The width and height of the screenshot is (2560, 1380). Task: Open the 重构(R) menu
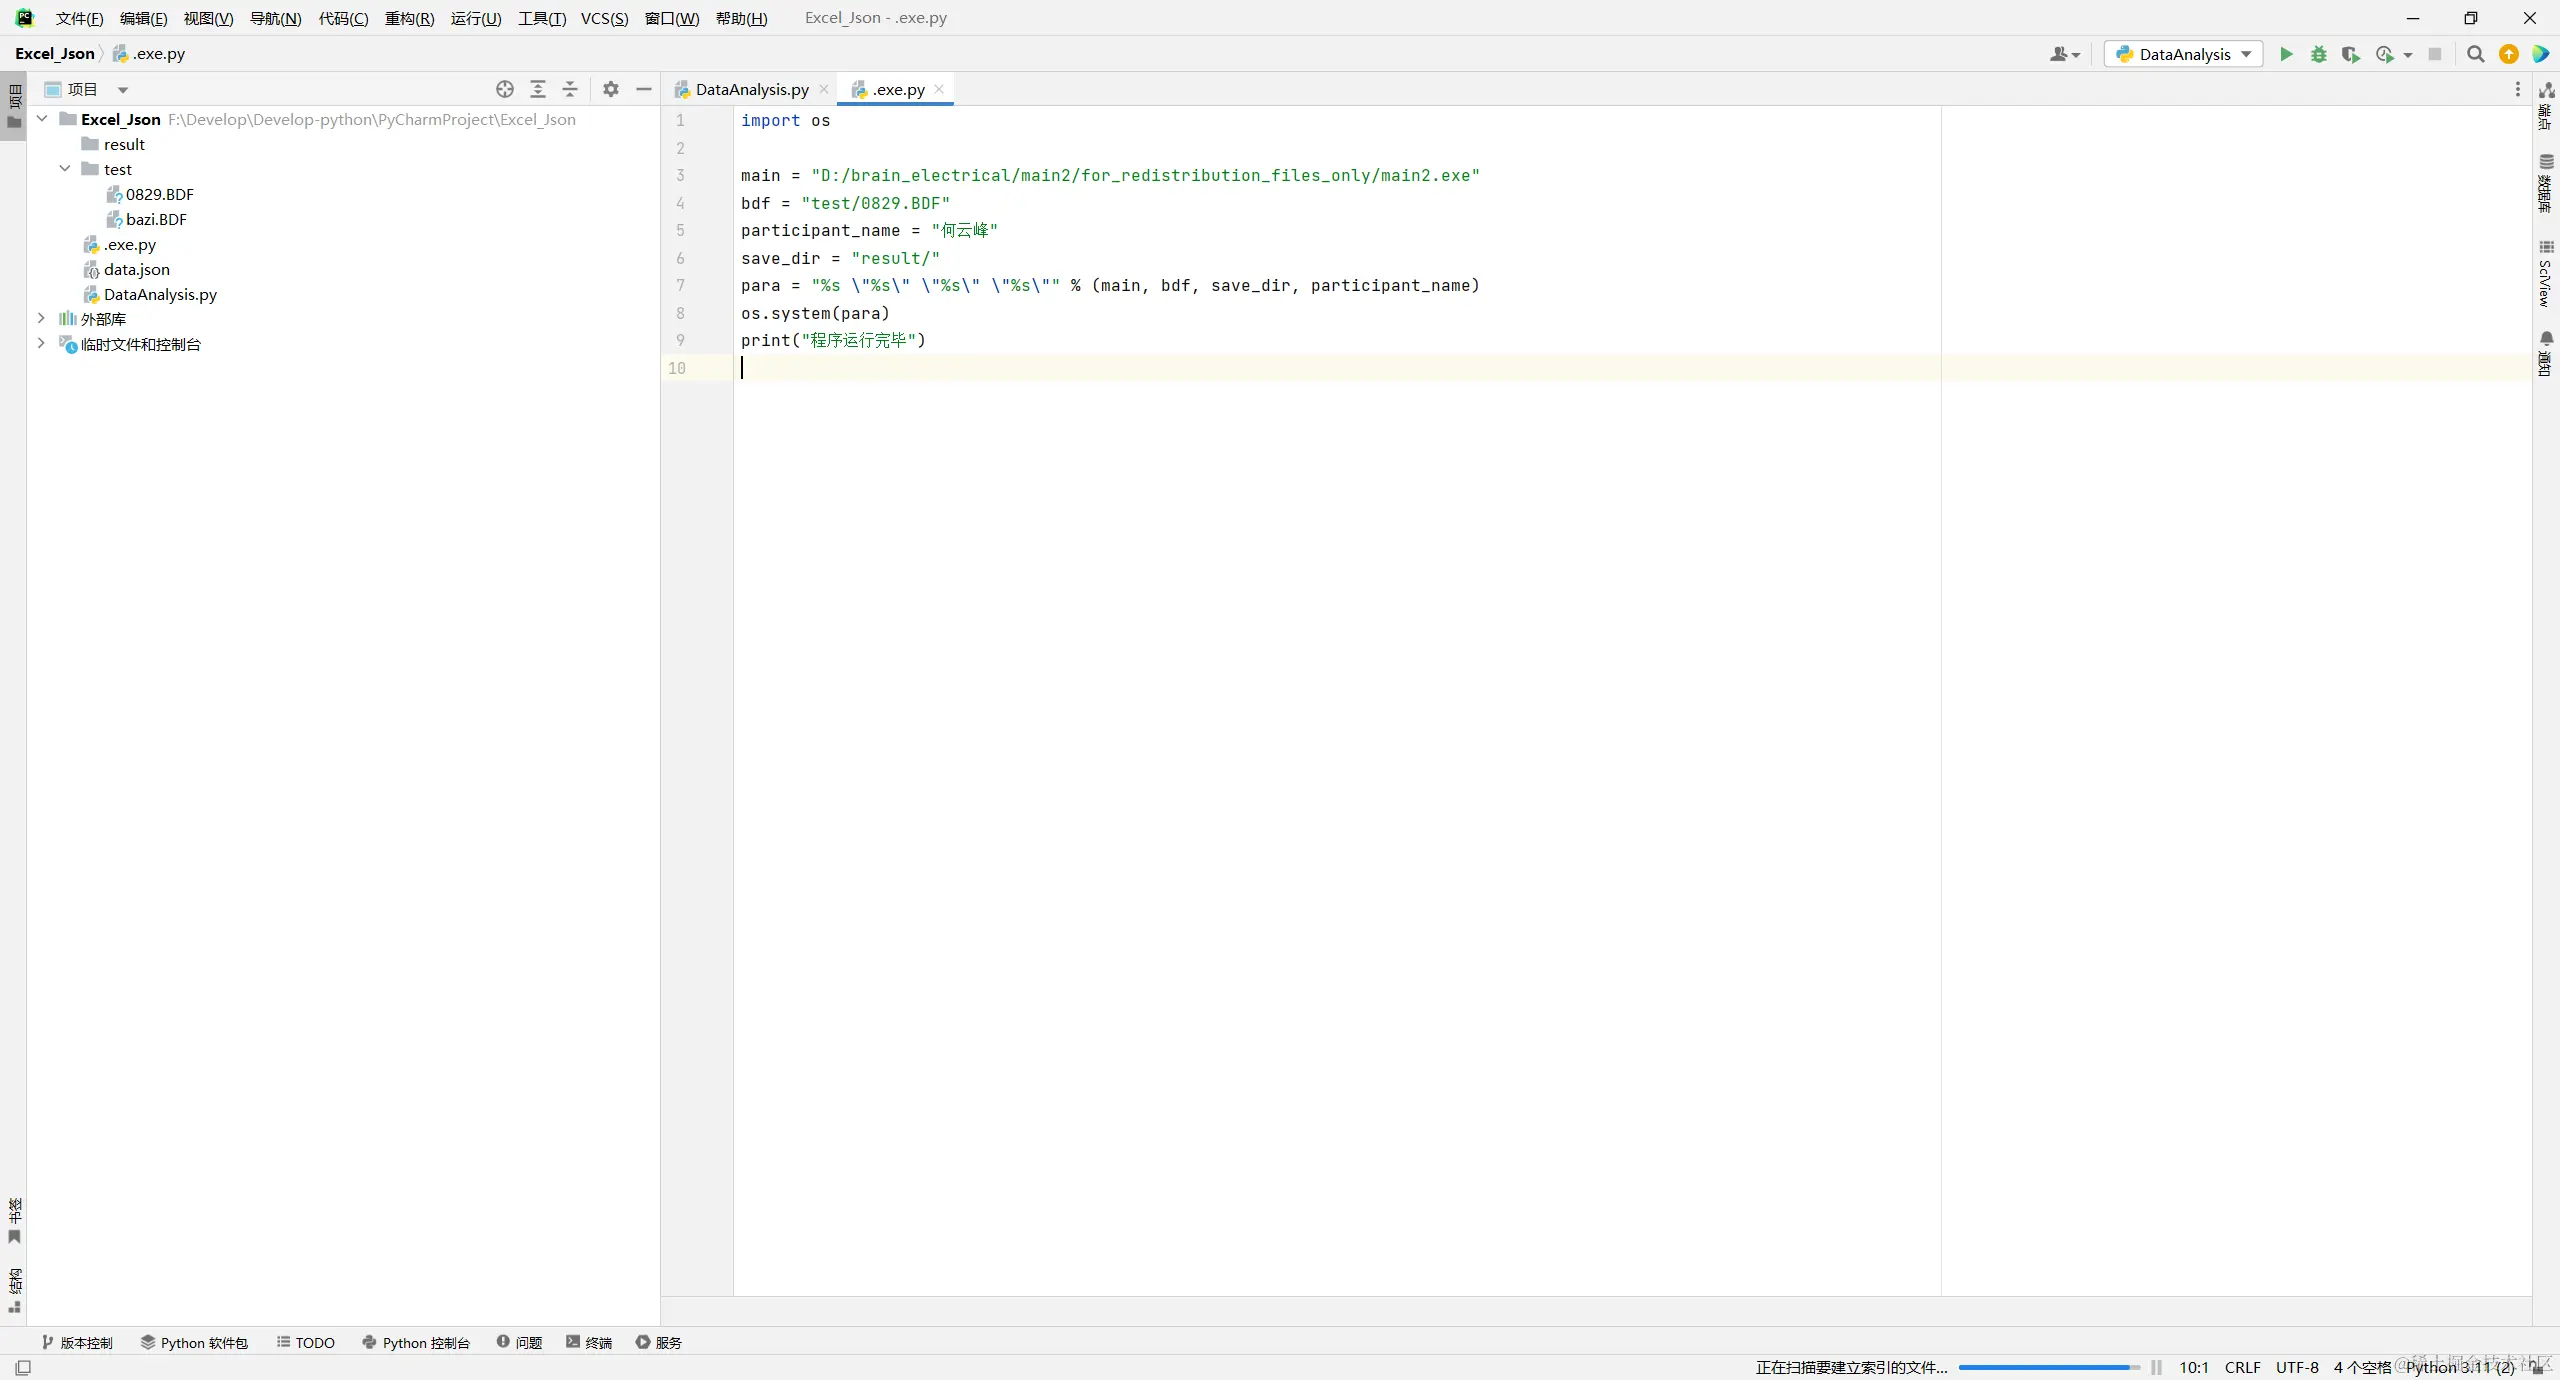coord(409,18)
